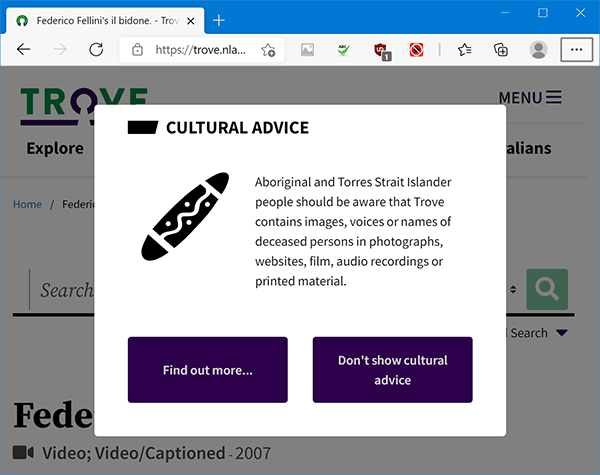Open the Collections icon
Viewport: 600px width, 475px height.
point(501,50)
